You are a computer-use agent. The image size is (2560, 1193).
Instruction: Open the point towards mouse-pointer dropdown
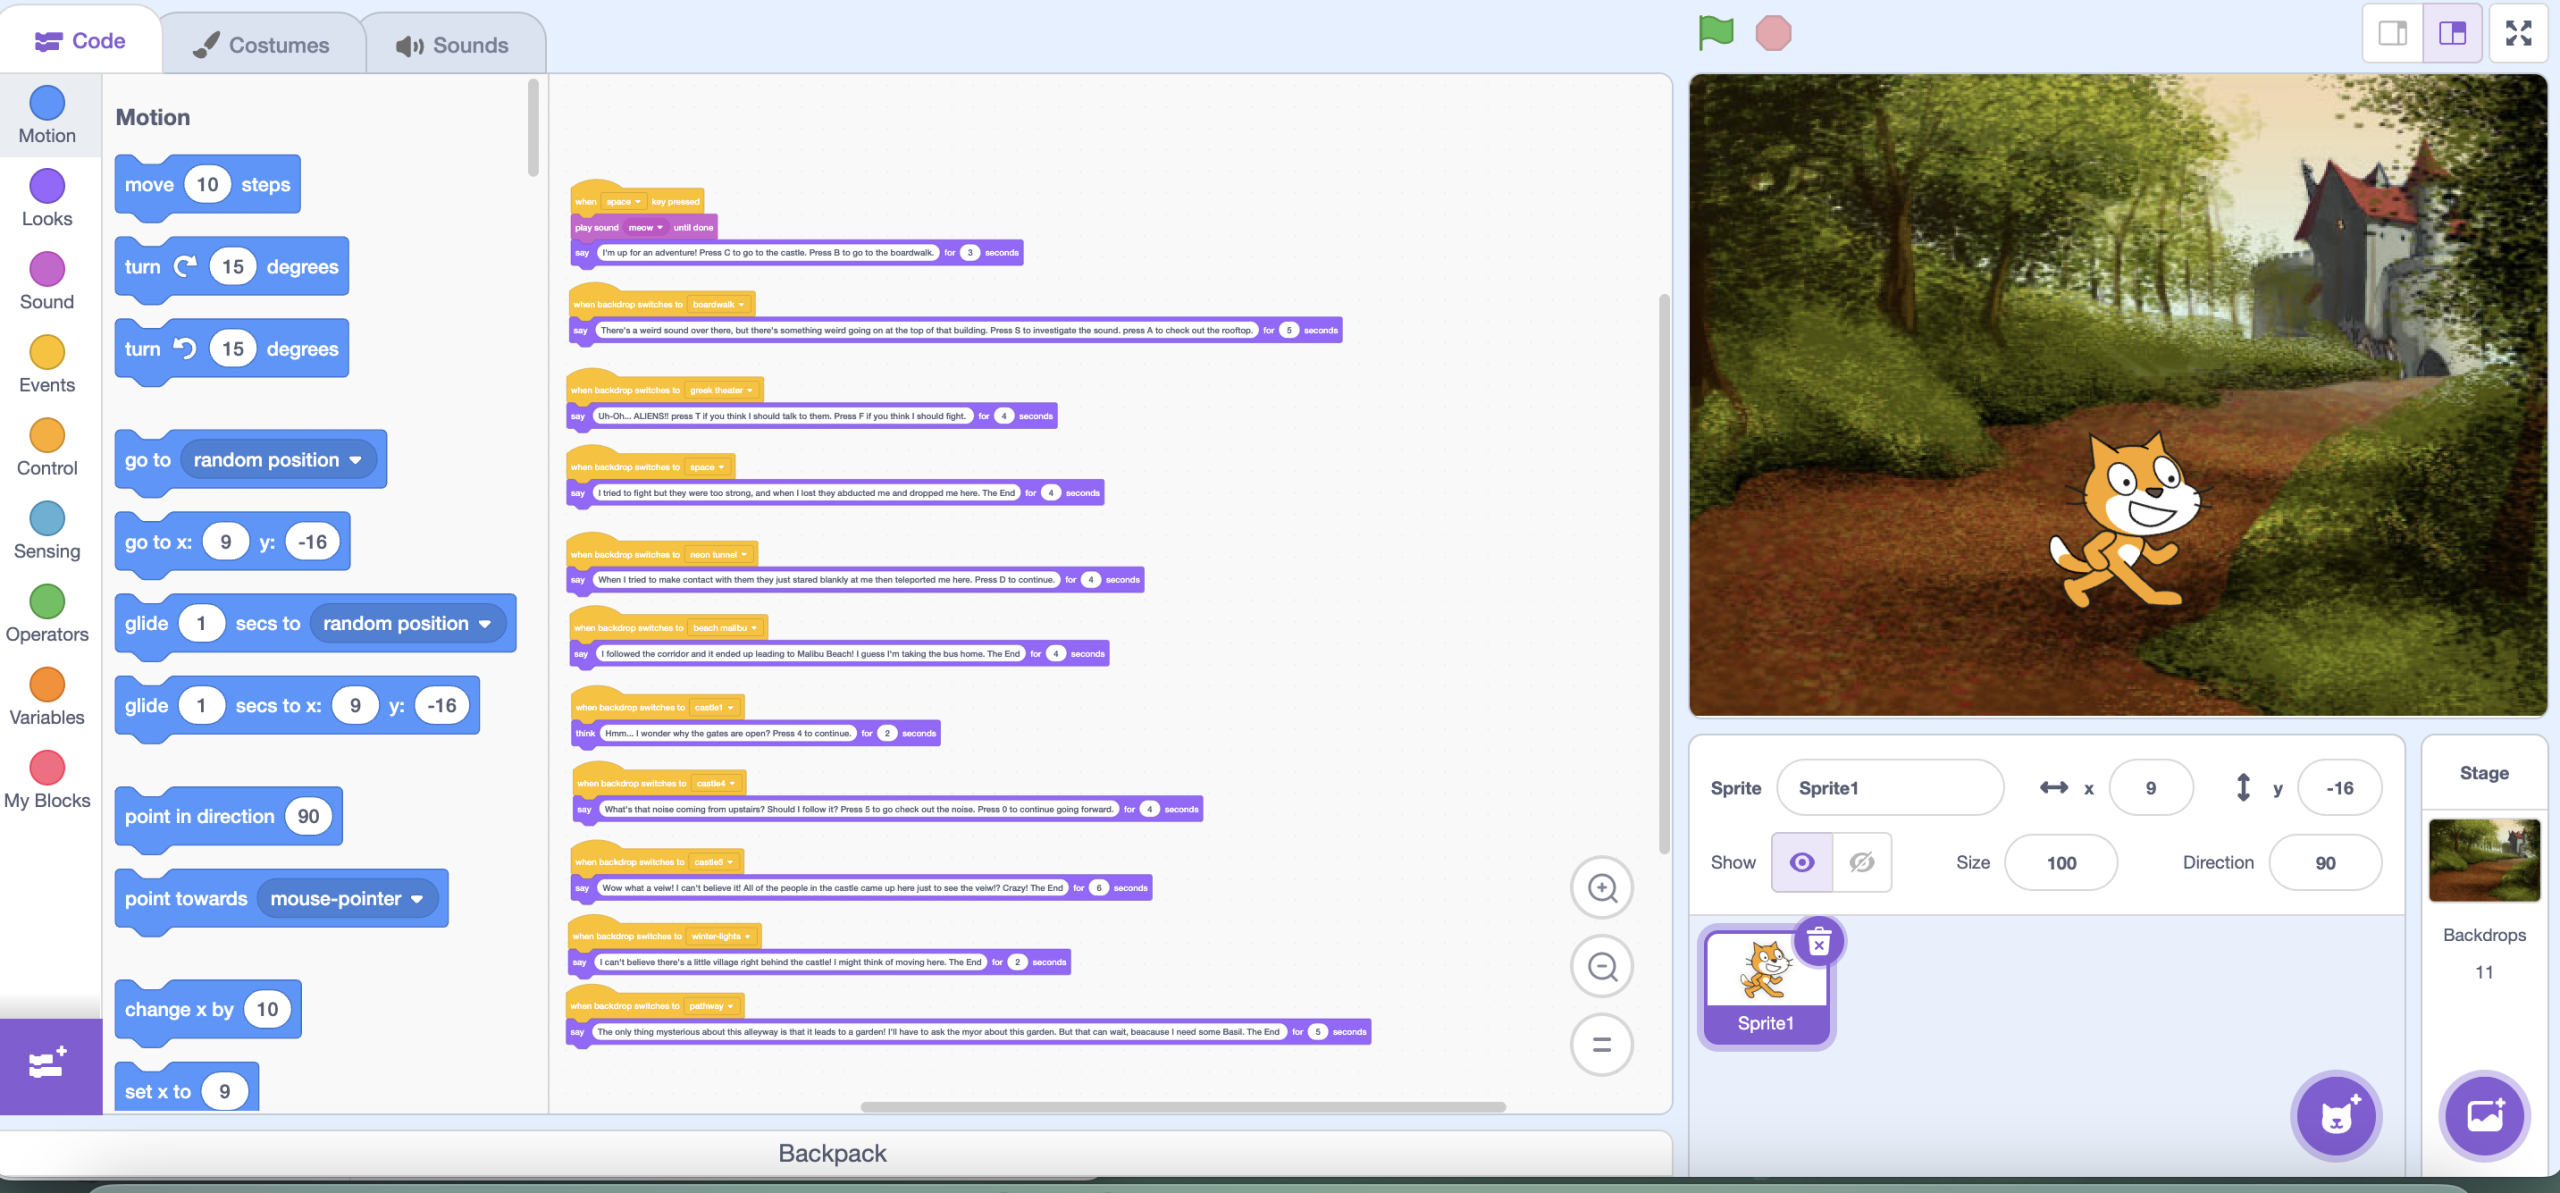(x=347, y=899)
